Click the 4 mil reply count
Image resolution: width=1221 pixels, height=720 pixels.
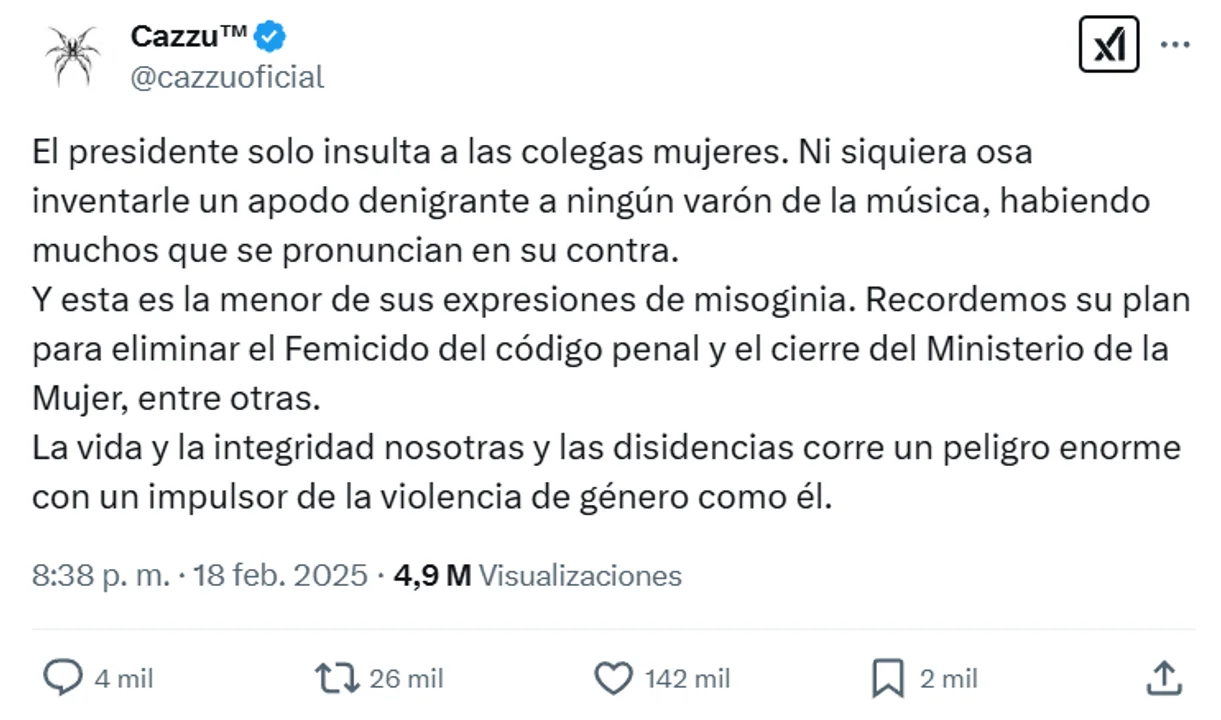(124, 680)
